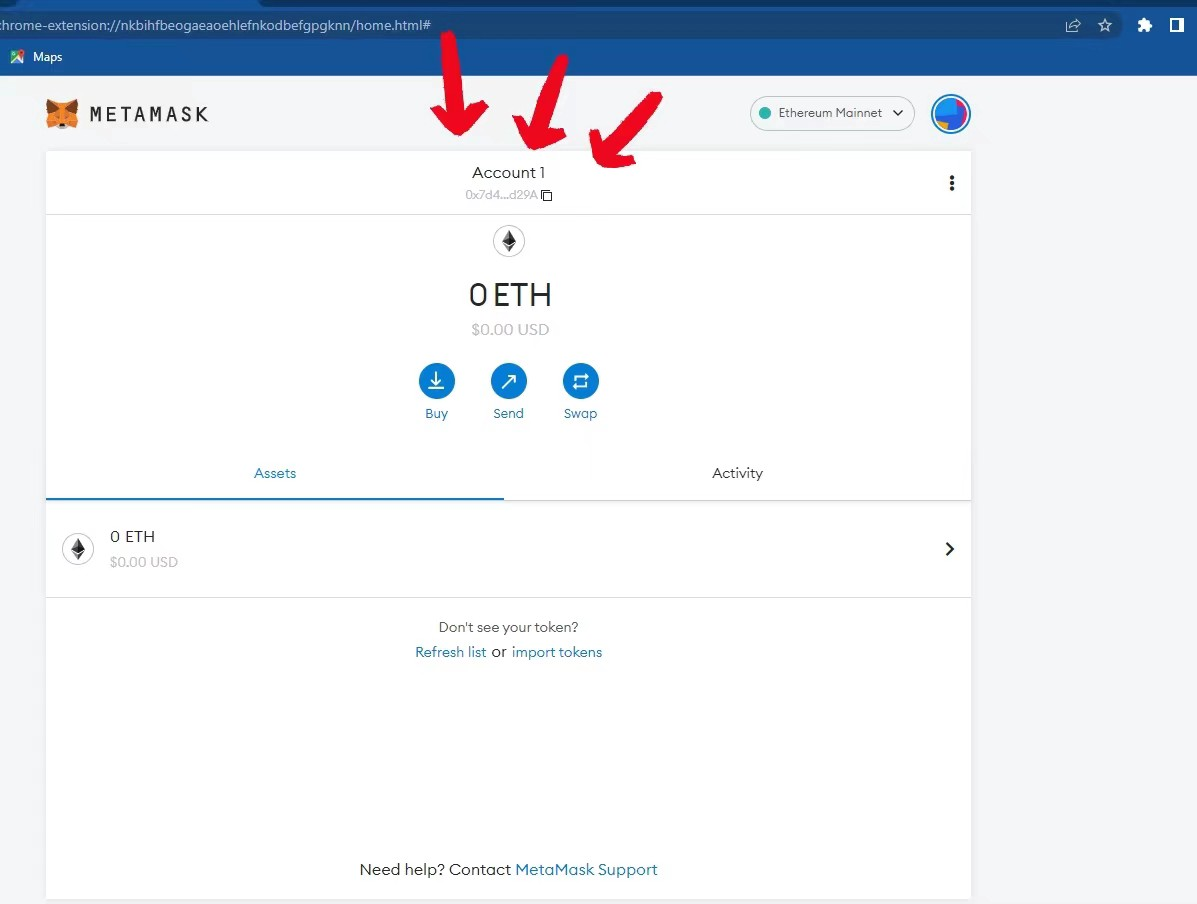Click the import tokens link

pos(557,652)
